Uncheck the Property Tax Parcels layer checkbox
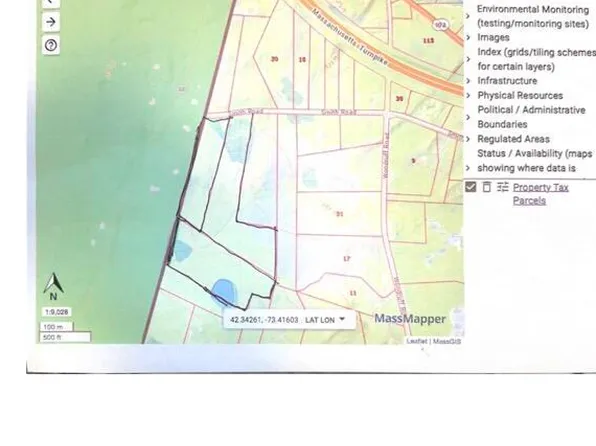The image size is (596, 446). (471, 187)
